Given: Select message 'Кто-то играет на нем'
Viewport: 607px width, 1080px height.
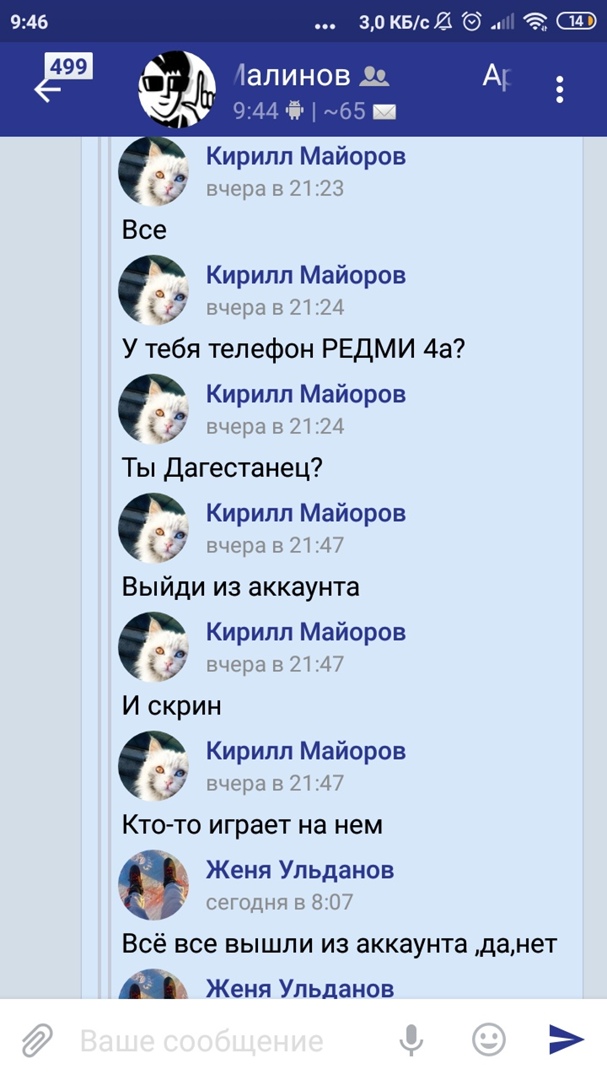Looking at the screenshot, I should click(x=252, y=824).
